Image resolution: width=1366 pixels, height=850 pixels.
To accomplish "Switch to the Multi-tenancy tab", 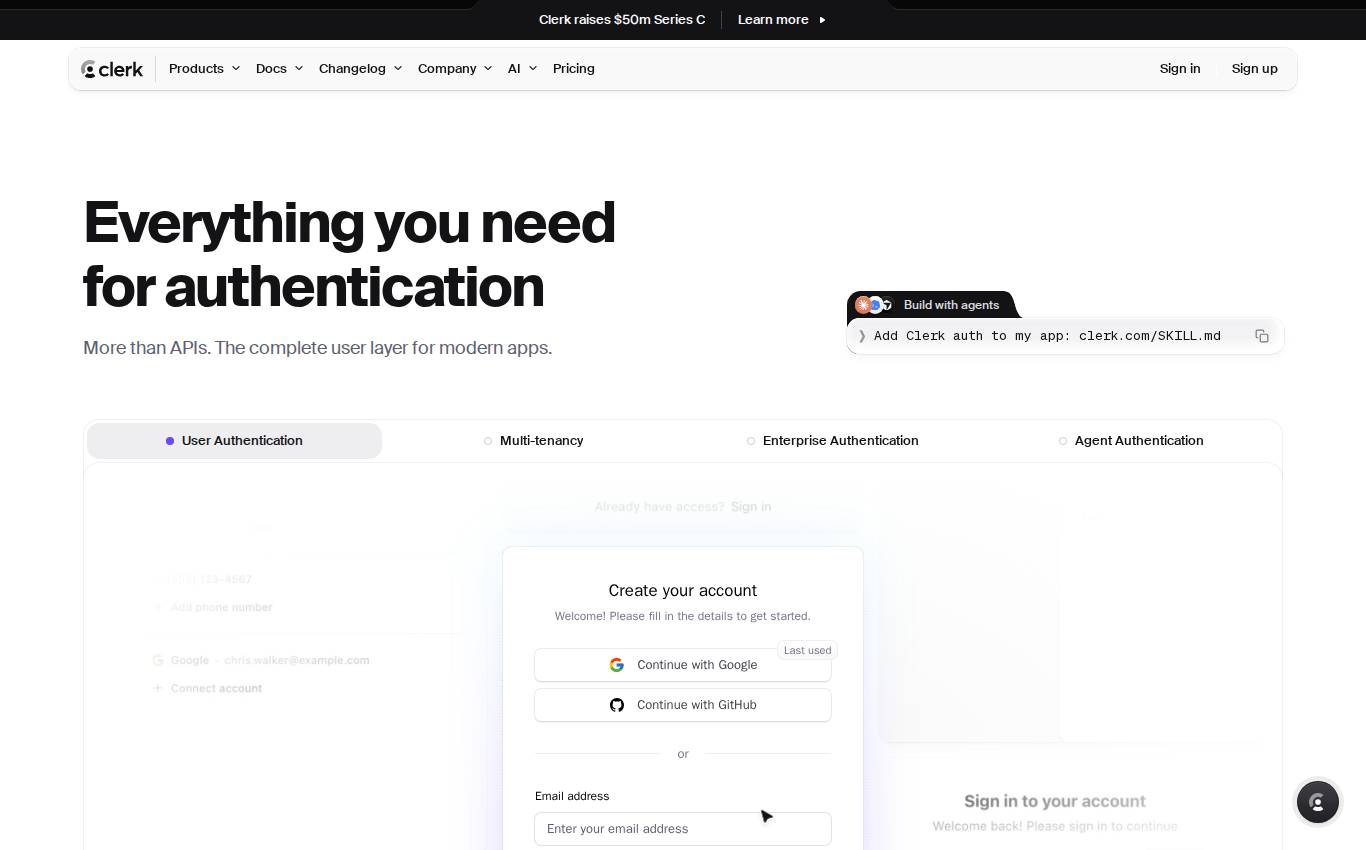I will pos(533,441).
